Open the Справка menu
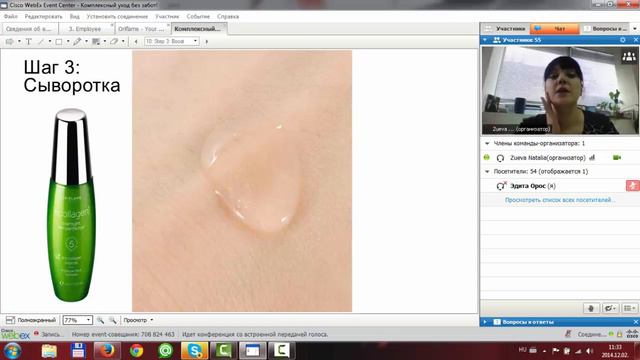Viewport: 640px width, 360px height. tap(228, 17)
